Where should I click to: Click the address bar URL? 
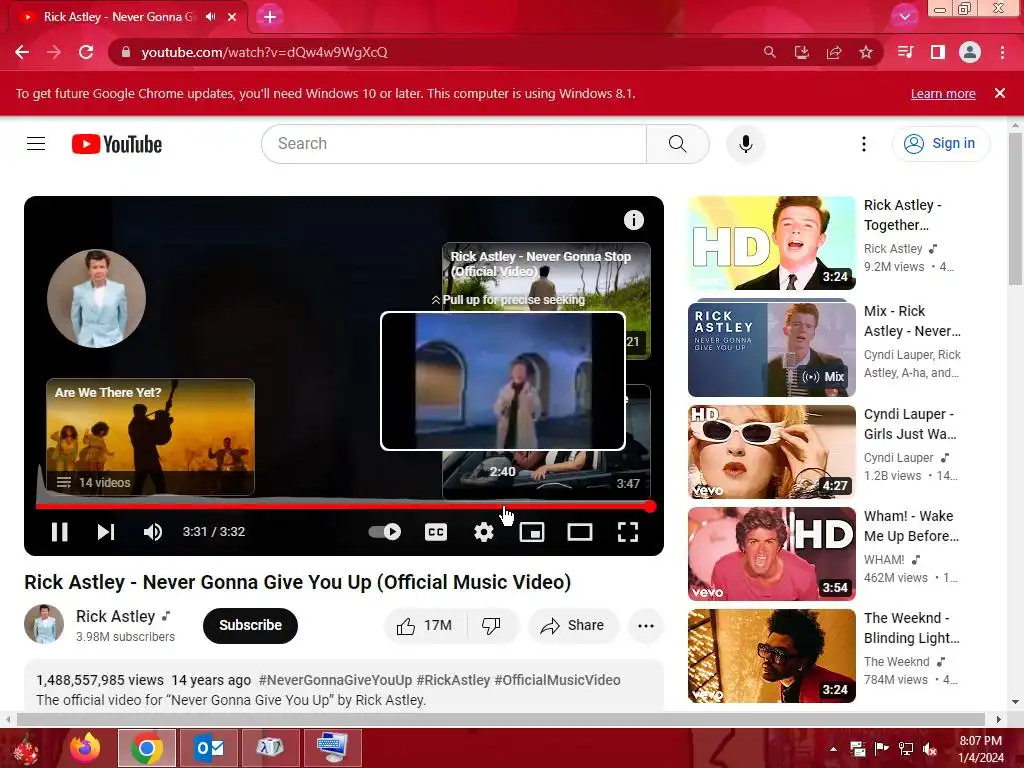pyautogui.click(x=264, y=52)
